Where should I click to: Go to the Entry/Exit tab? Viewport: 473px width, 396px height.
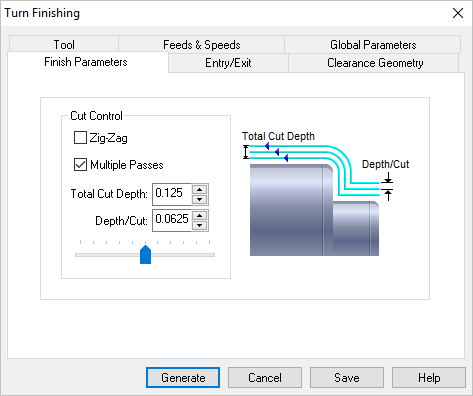click(x=228, y=63)
